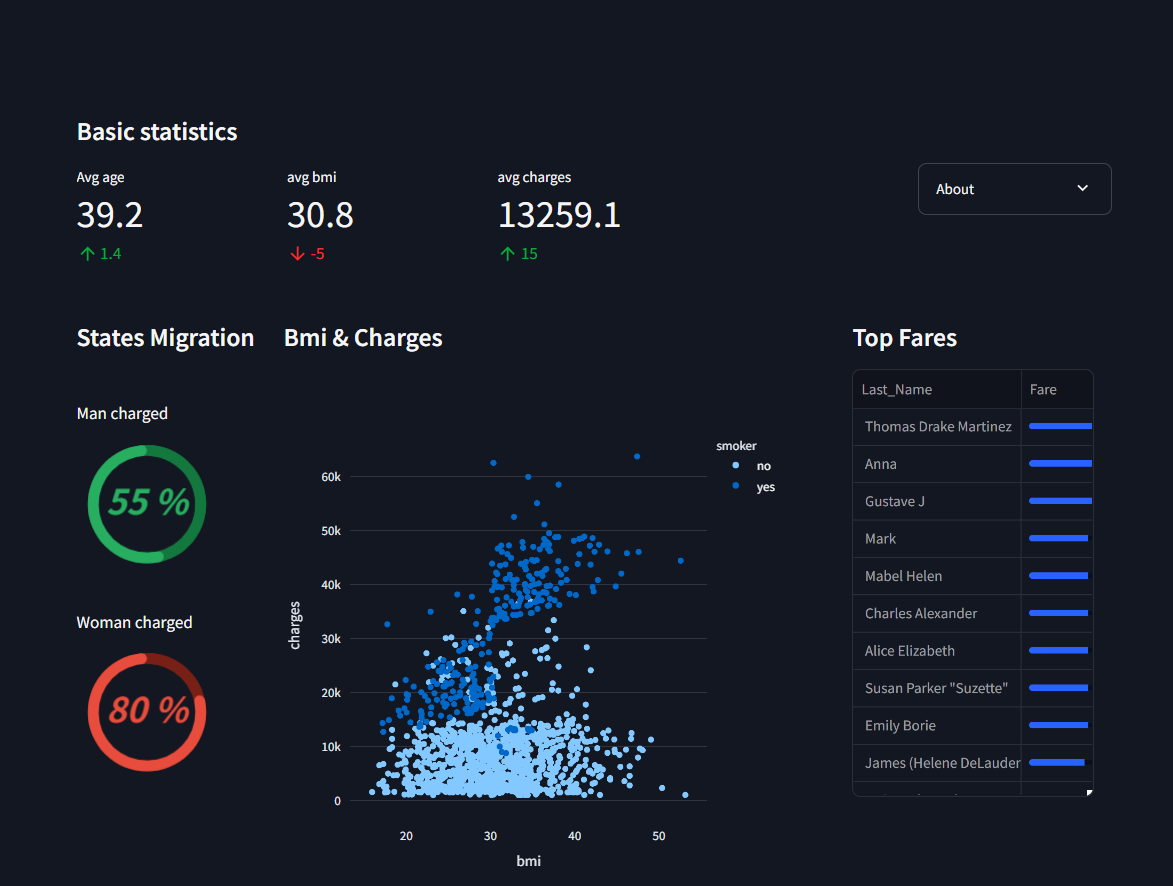The image size is (1173, 886).
Task: Click the green up arrow delta 15
Action: pos(518,254)
